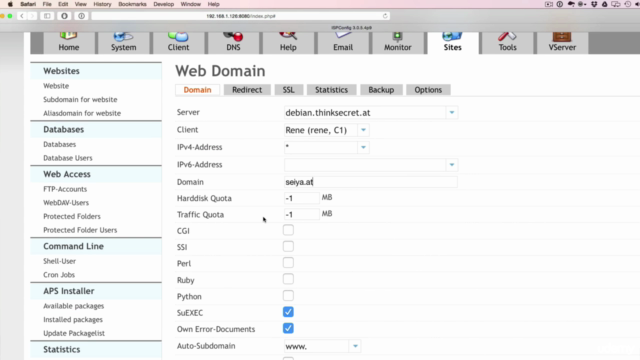Click the Traffic Quota field
The height and width of the screenshot is (360, 640).
click(x=301, y=214)
